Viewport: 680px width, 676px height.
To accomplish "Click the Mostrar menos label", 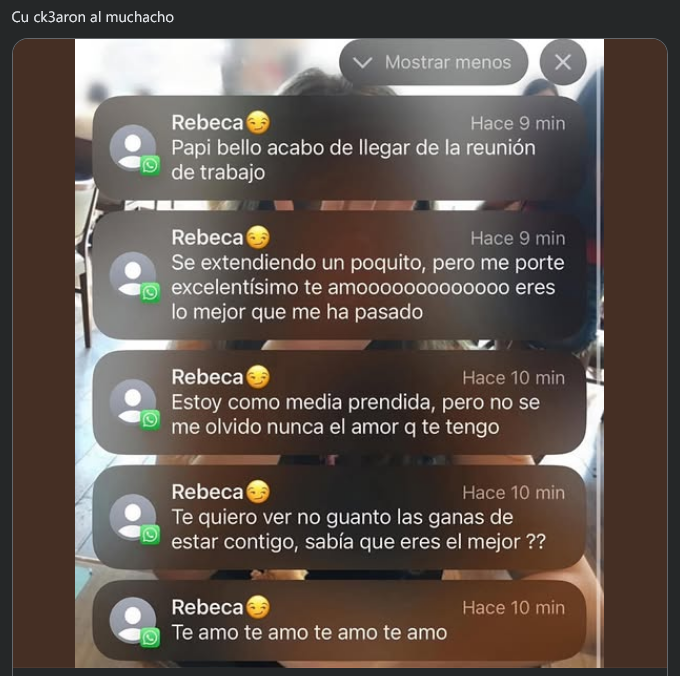I will click(x=448, y=62).
